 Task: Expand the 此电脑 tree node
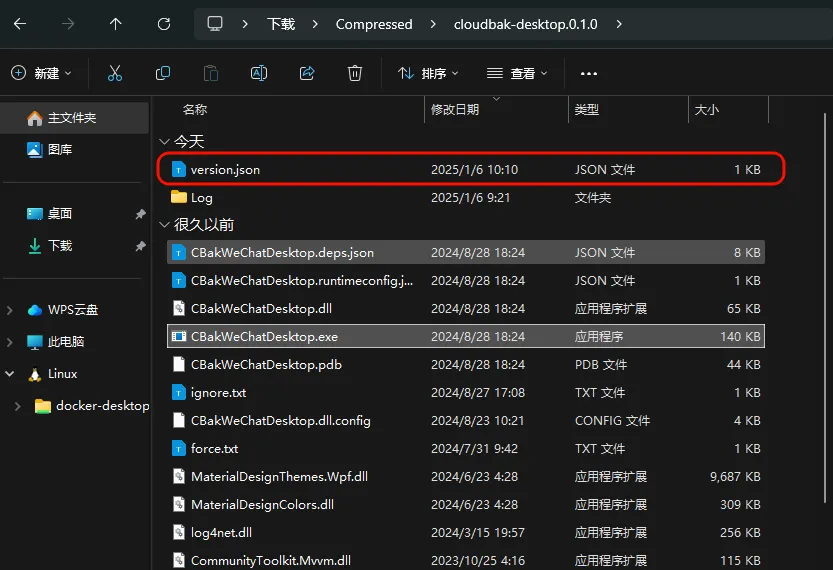[x=11, y=342]
